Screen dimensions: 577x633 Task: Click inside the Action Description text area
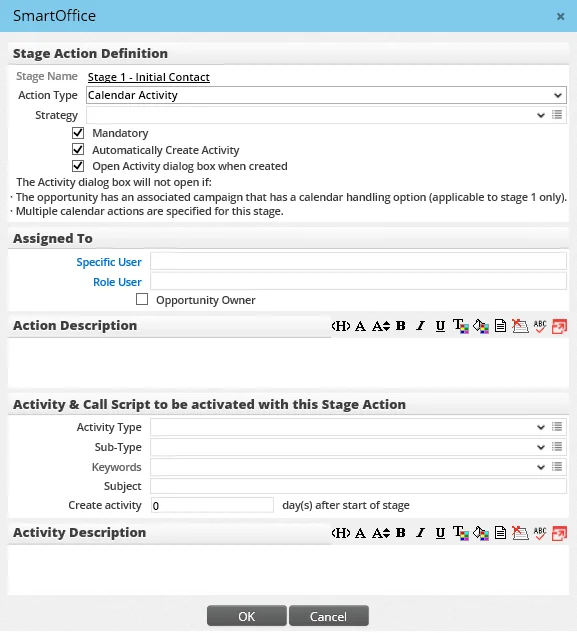coord(288,362)
